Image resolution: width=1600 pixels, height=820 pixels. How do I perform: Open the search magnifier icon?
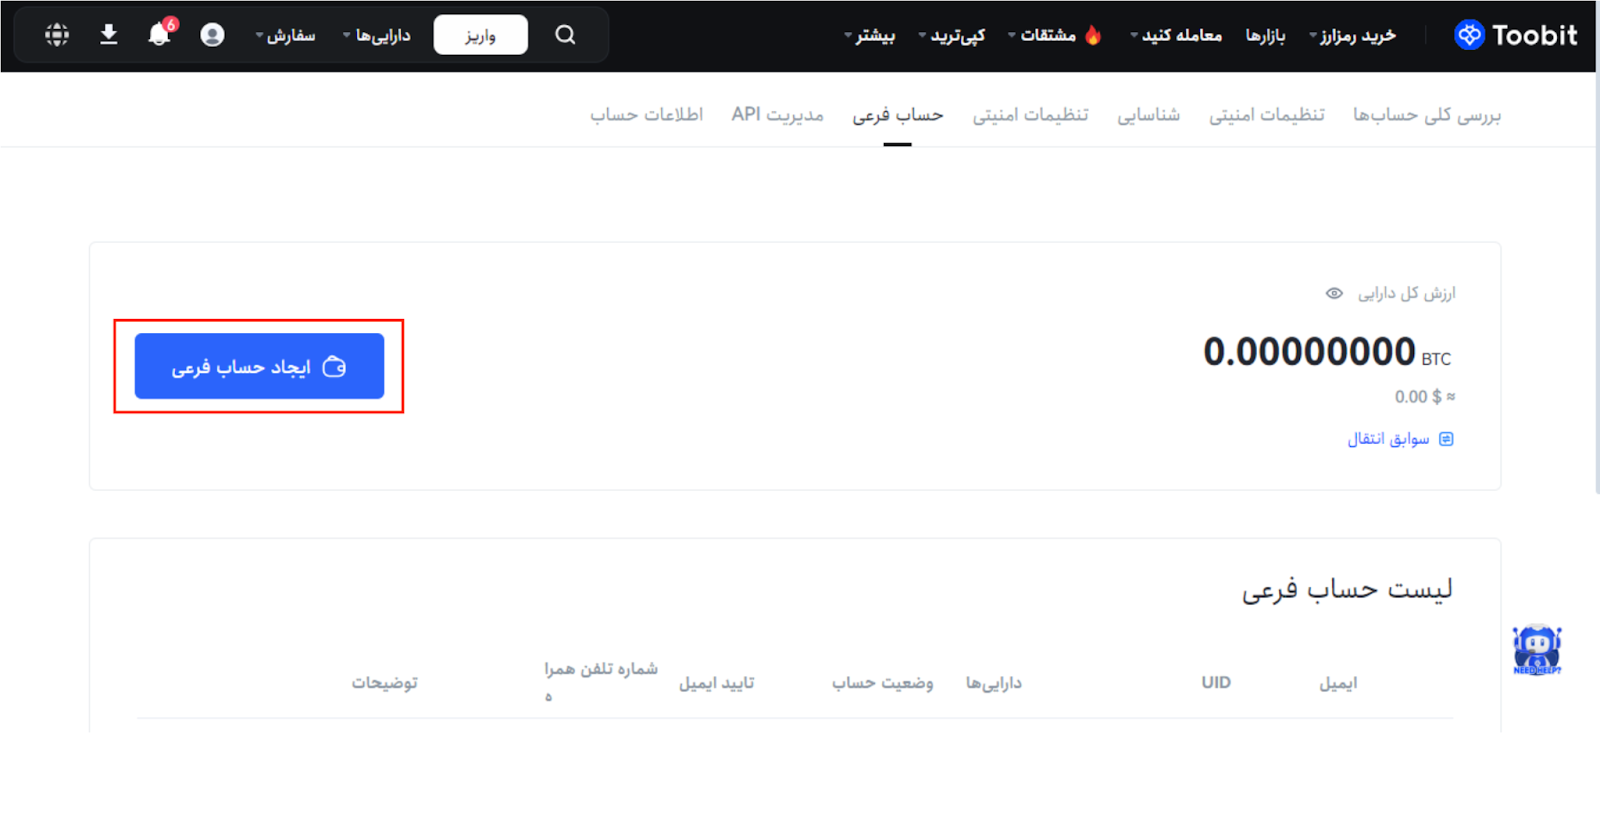pyautogui.click(x=565, y=35)
